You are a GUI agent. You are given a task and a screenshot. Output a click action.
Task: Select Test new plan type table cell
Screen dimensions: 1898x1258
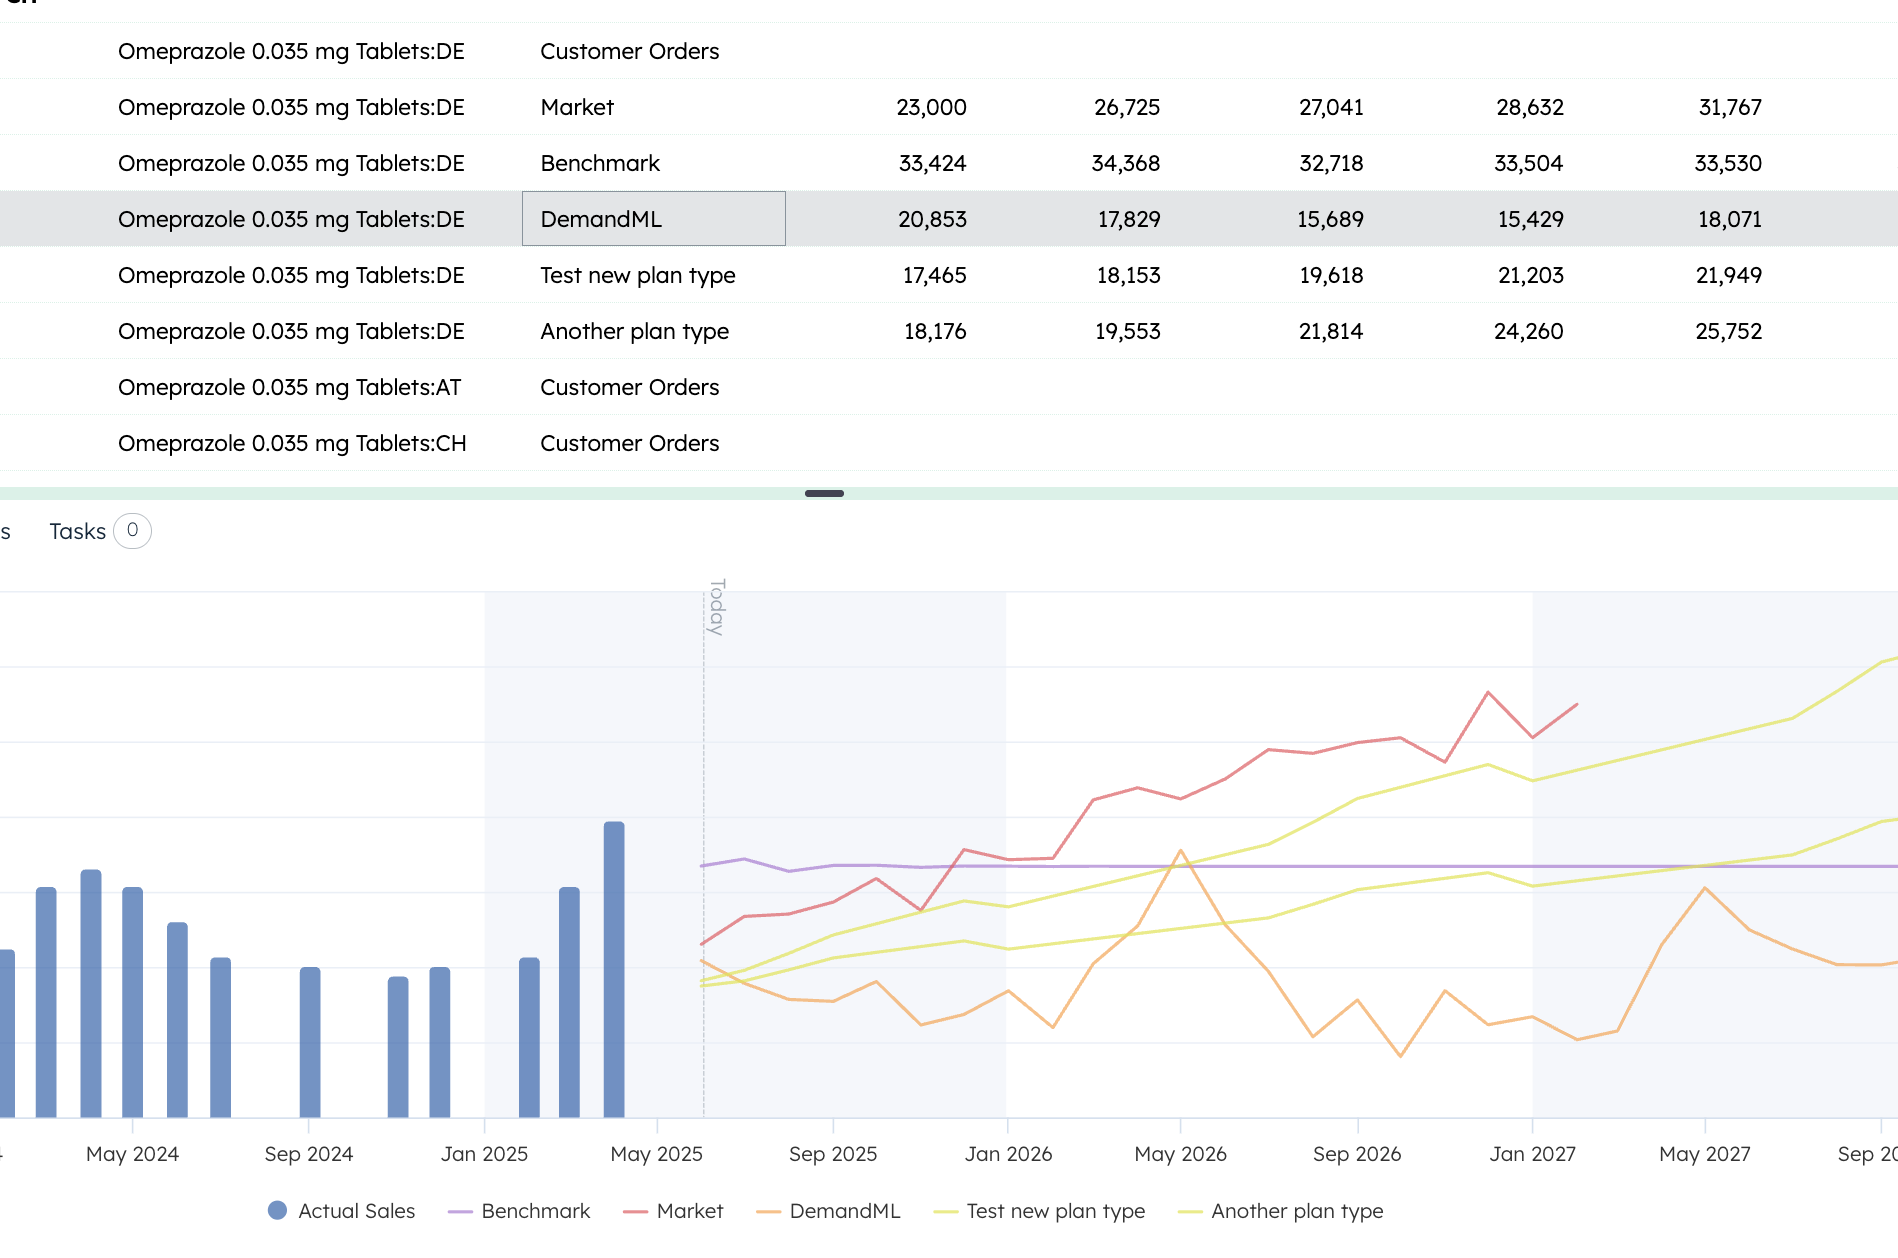click(637, 275)
